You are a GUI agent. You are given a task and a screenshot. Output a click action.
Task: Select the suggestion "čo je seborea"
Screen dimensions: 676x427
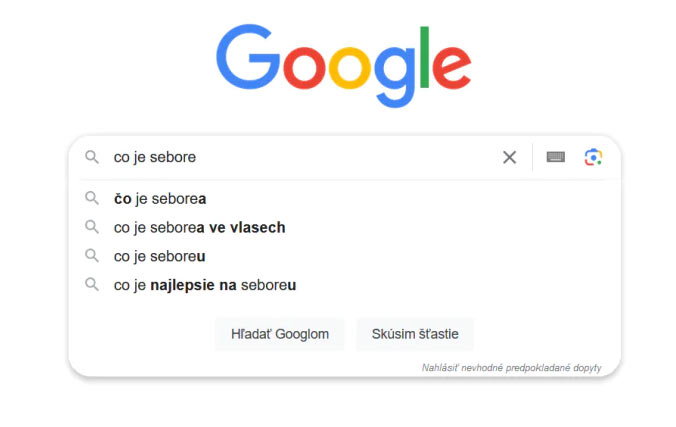pyautogui.click(x=160, y=198)
